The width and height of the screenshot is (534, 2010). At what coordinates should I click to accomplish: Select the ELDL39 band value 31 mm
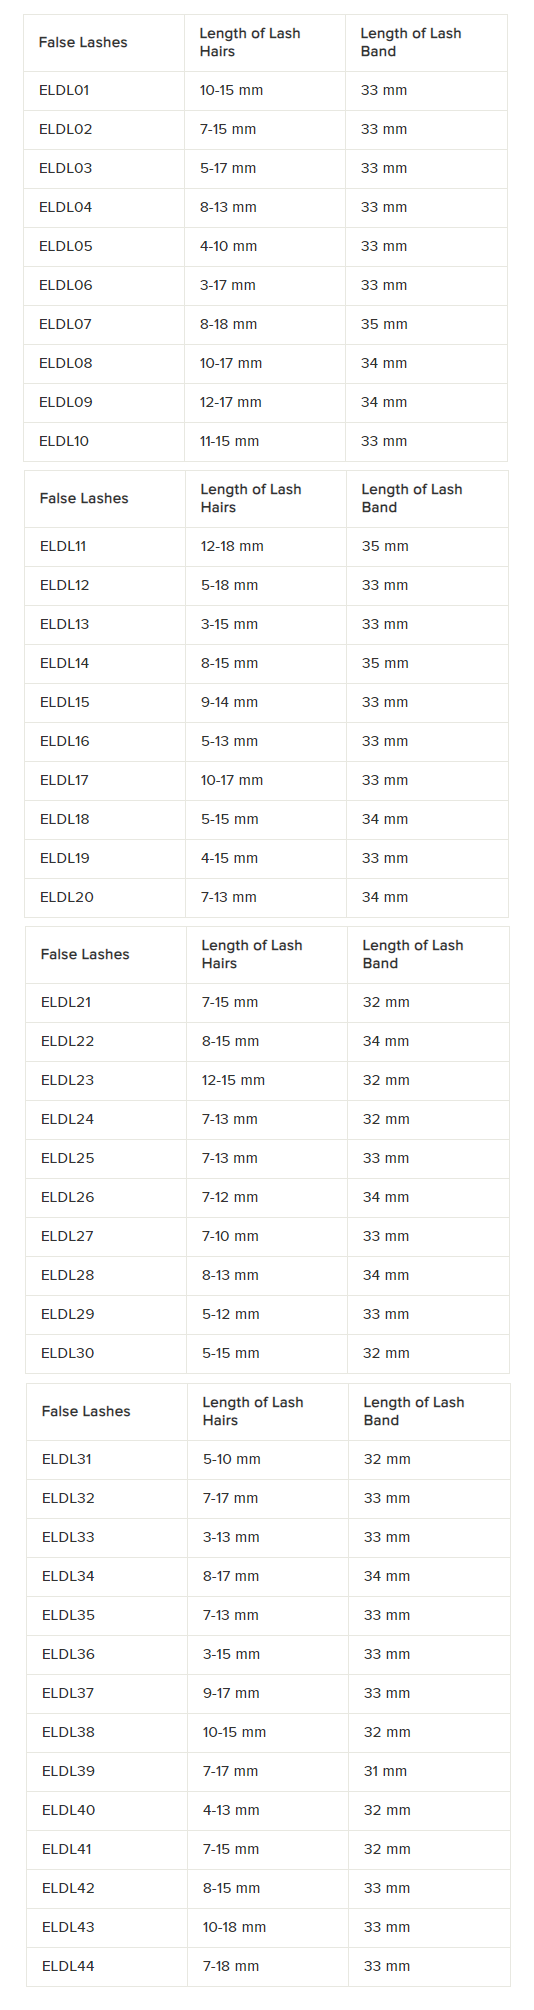[385, 1771]
